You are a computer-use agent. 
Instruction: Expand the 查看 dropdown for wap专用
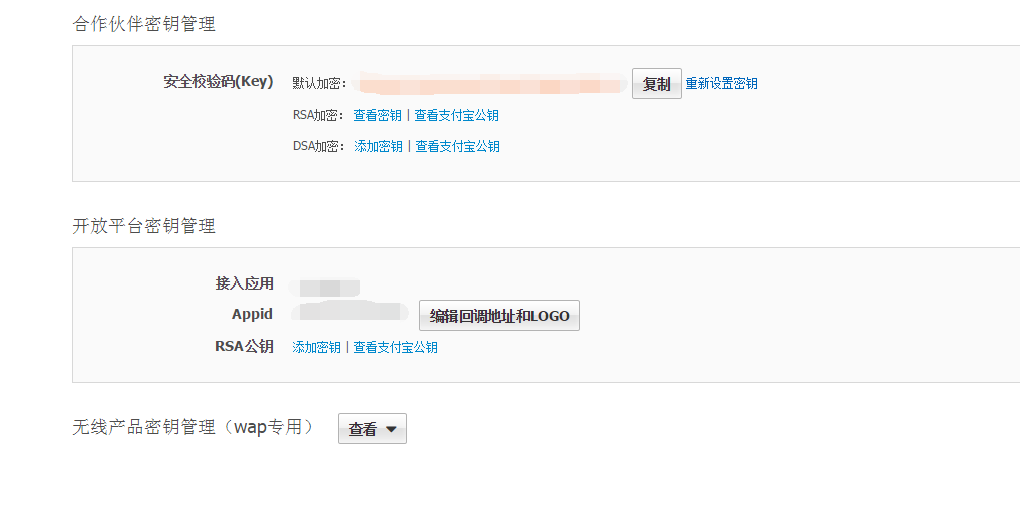click(x=372, y=429)
